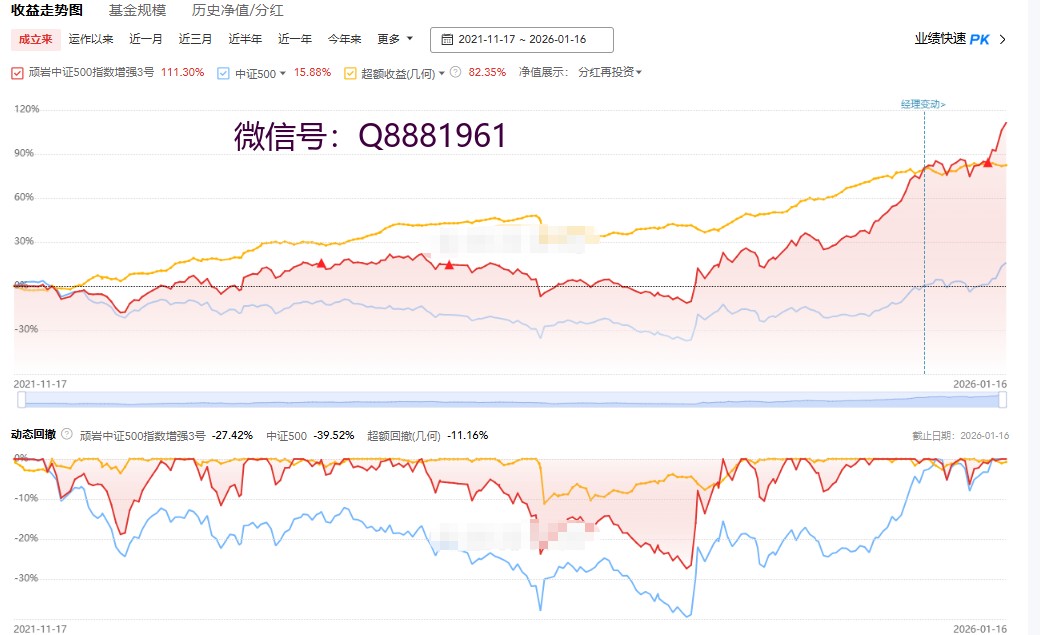Toggle the 中证500 benchmark checkbox

(223, 73)
